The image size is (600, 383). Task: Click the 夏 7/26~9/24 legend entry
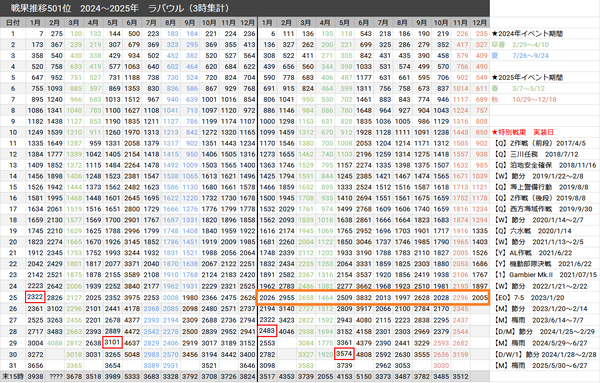coord(520,56)
